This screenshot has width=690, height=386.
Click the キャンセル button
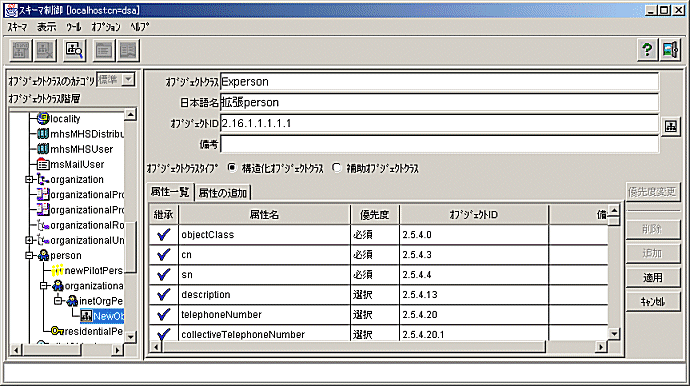click(x=652, y=301)
